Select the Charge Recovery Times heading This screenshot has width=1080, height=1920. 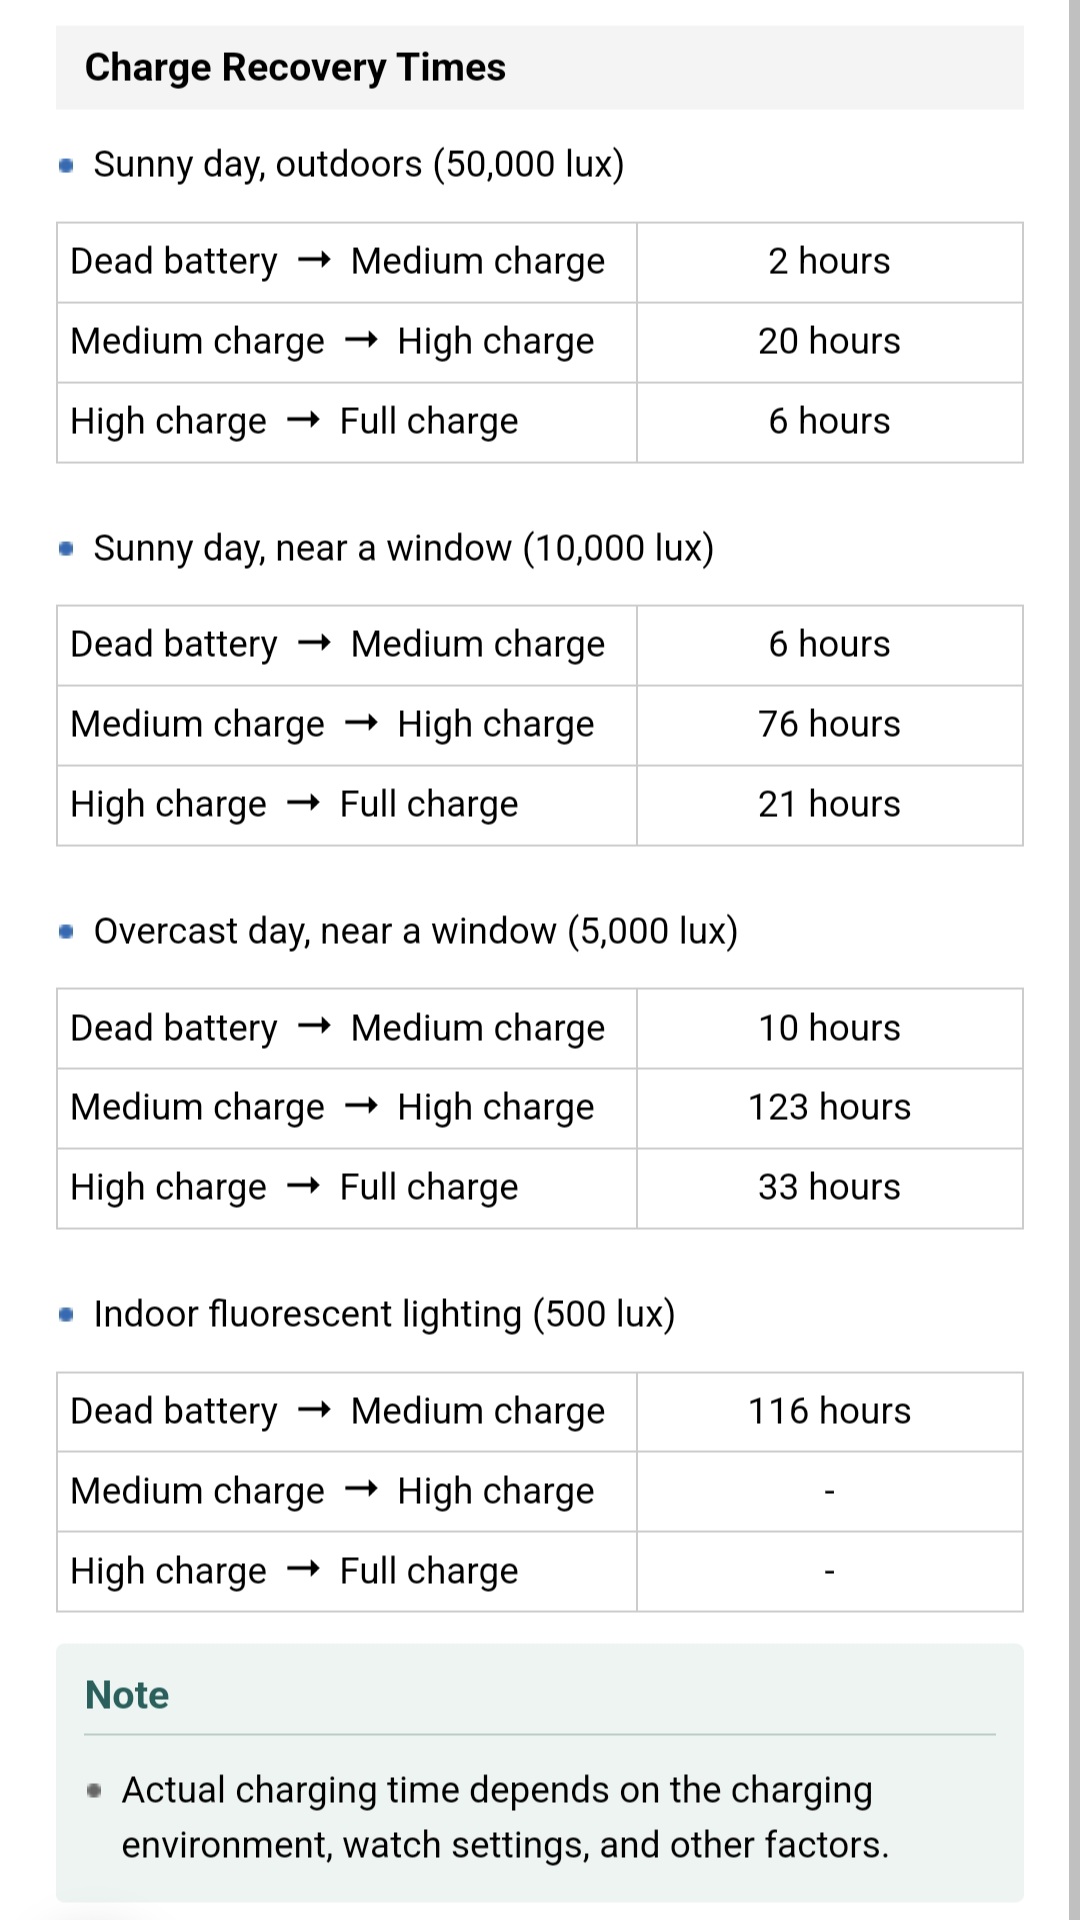pos(295,68)
